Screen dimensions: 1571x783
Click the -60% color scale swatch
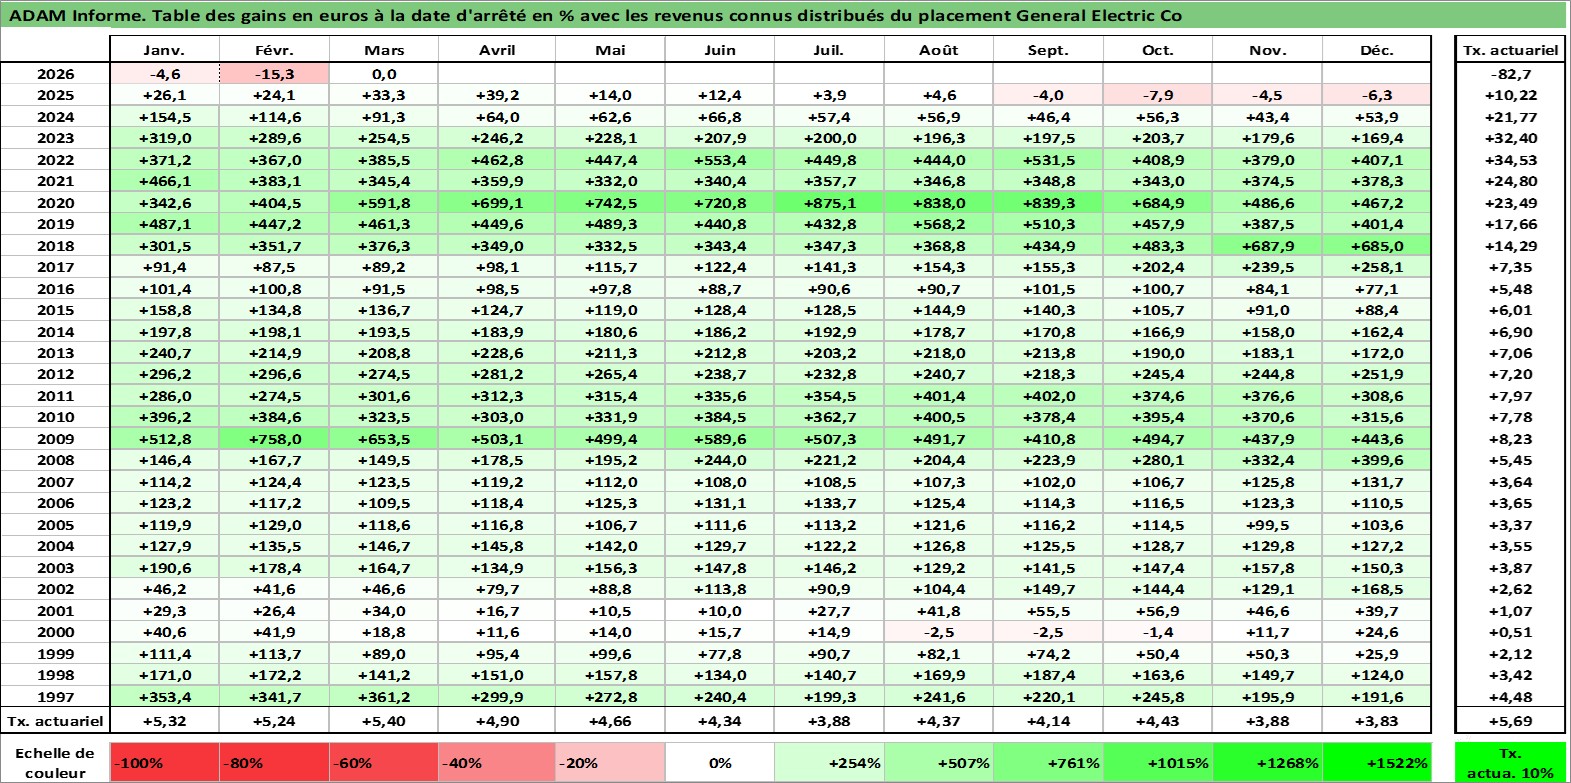point(384,762)
